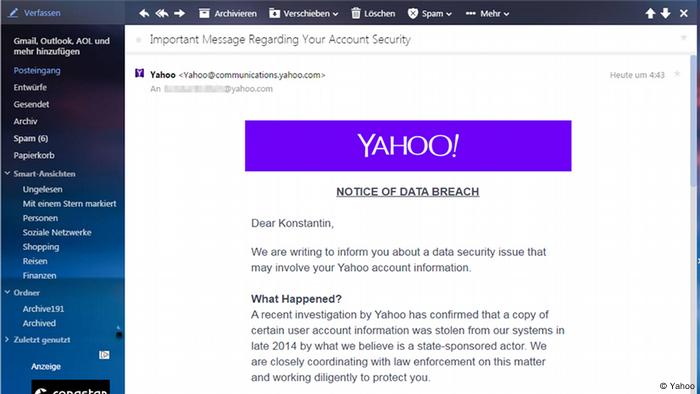Go to previous message with up arrow
Viewport: 700px width, 394px height.
click(650, 13)
